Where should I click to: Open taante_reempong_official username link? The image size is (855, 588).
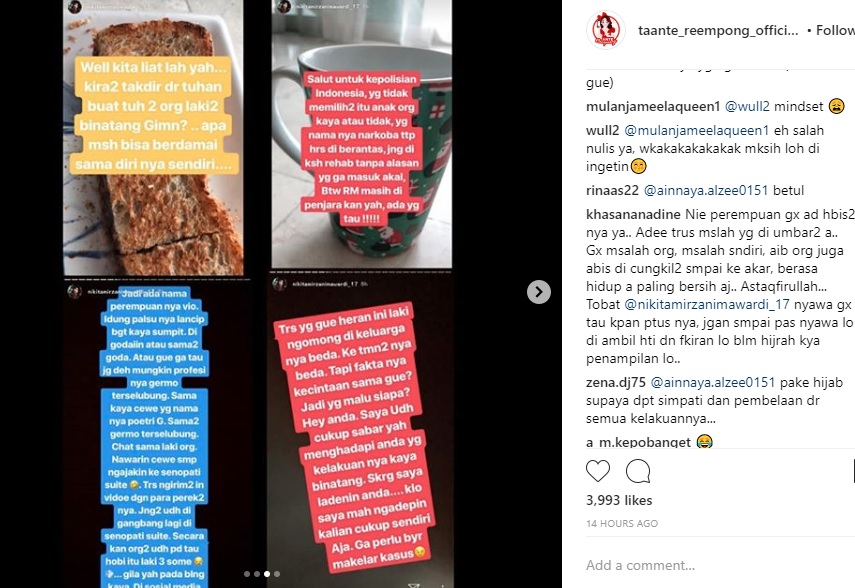(x=718, y=31)
